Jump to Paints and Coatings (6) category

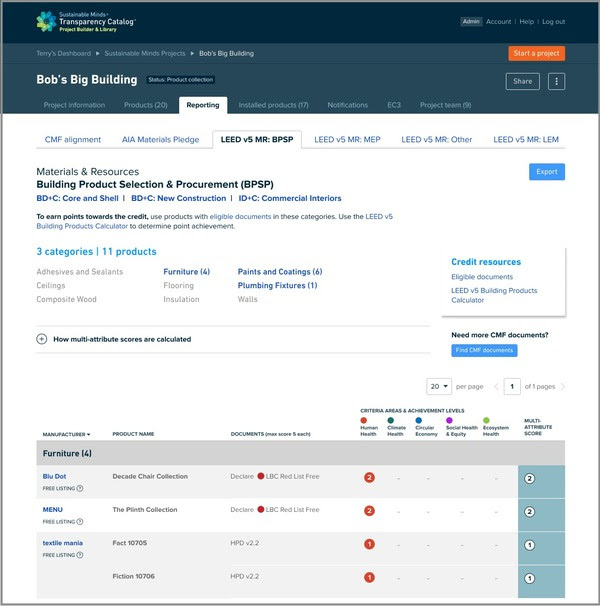coord(280,272)
